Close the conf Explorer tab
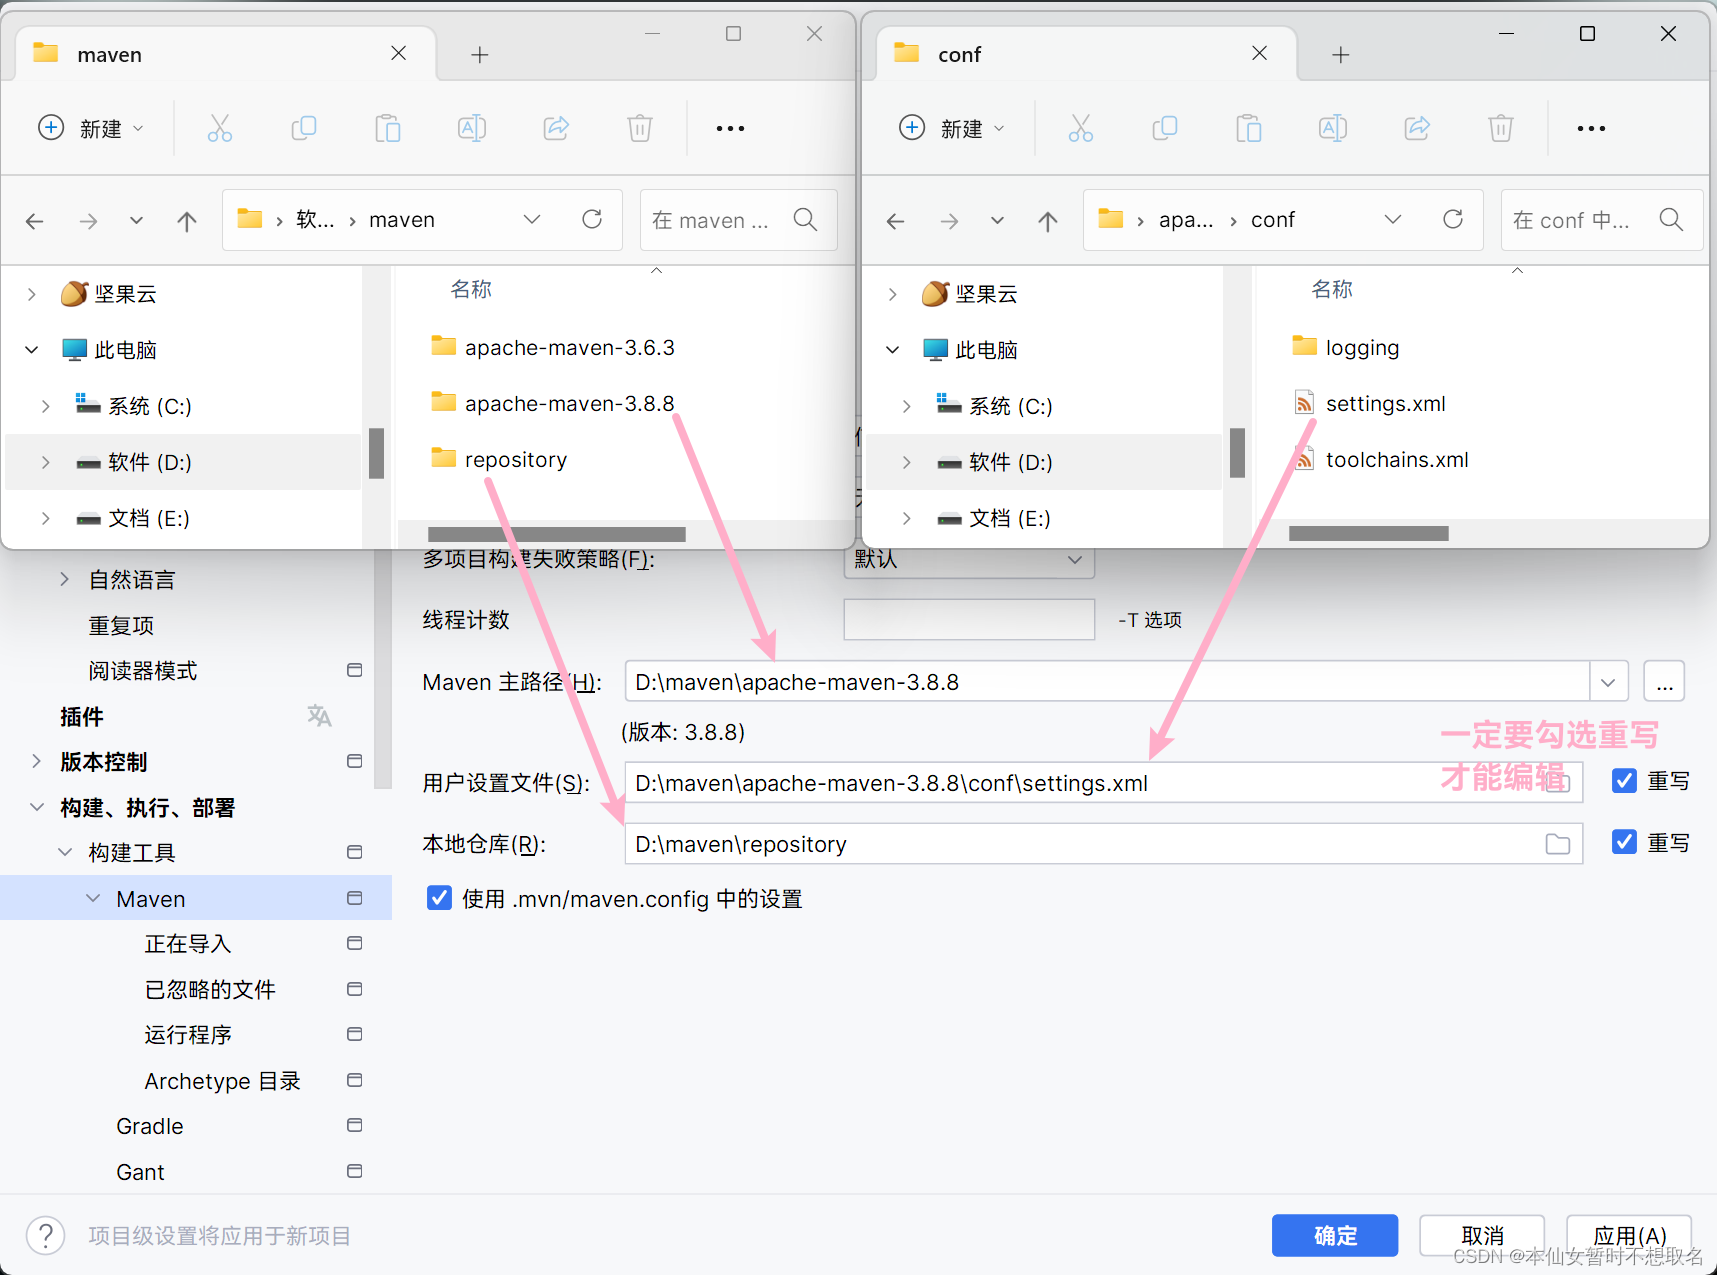The height and width of the screenshot is (1275, 1717). (x=1259, y=53)
